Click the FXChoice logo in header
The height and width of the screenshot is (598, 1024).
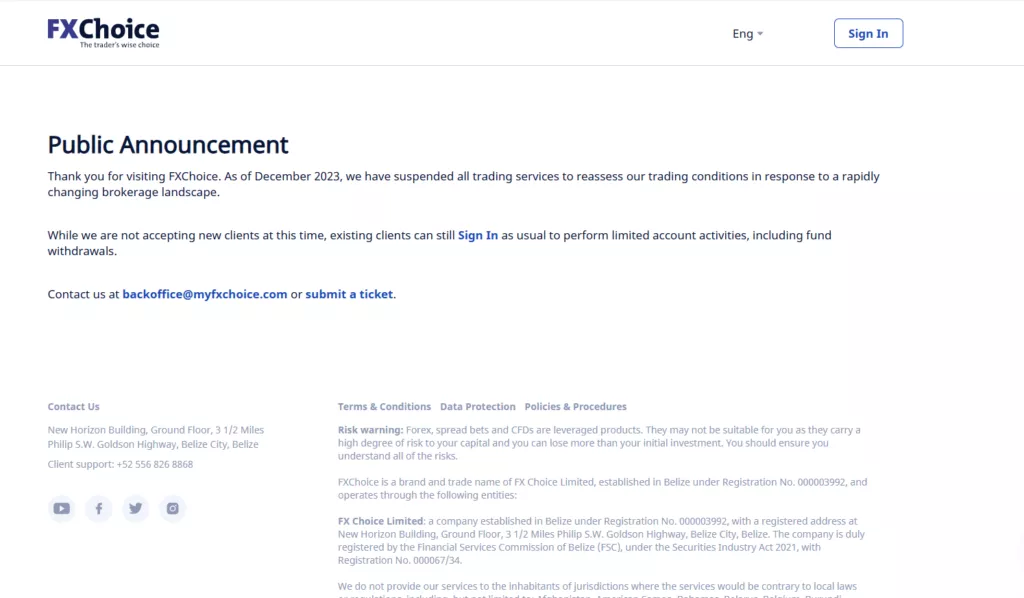coord(103,33)
